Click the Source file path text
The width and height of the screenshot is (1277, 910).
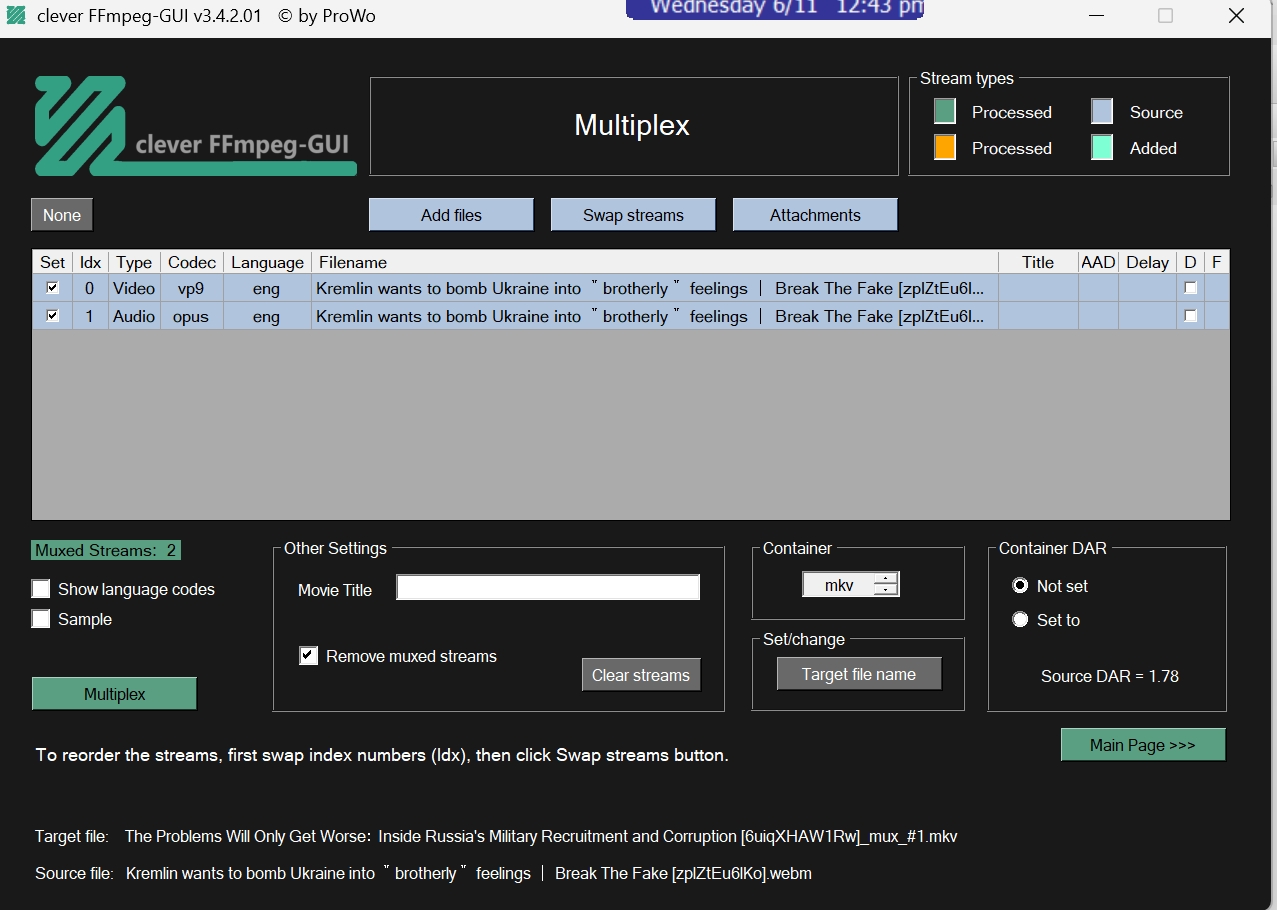(469, 873)
